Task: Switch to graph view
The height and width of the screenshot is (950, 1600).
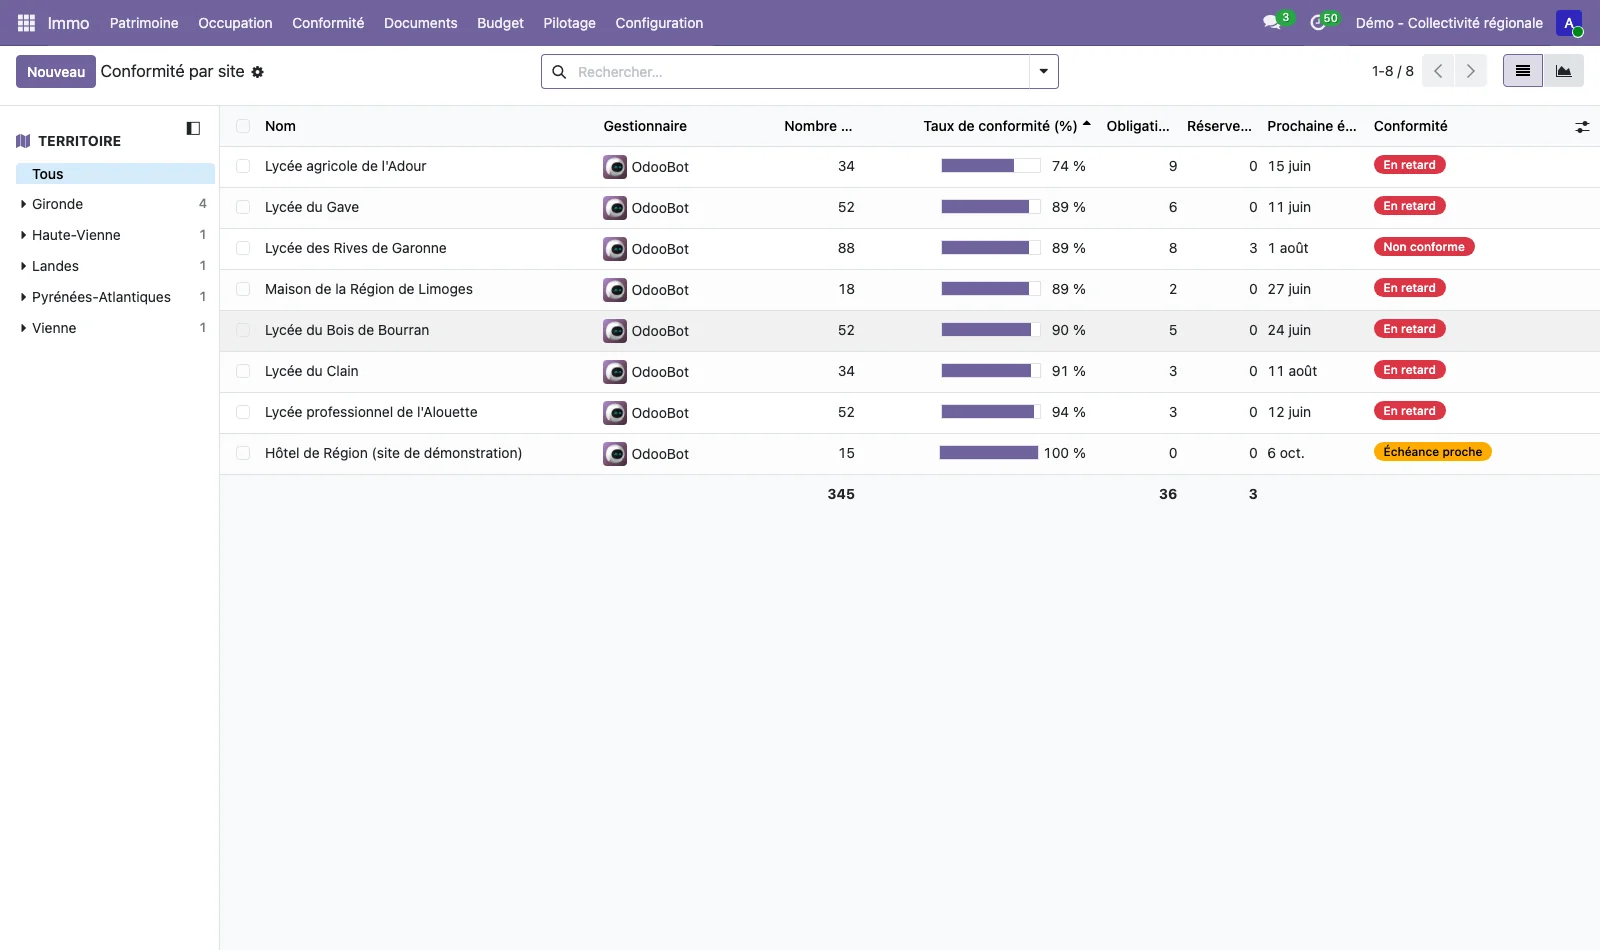Action: (1564, 71)
